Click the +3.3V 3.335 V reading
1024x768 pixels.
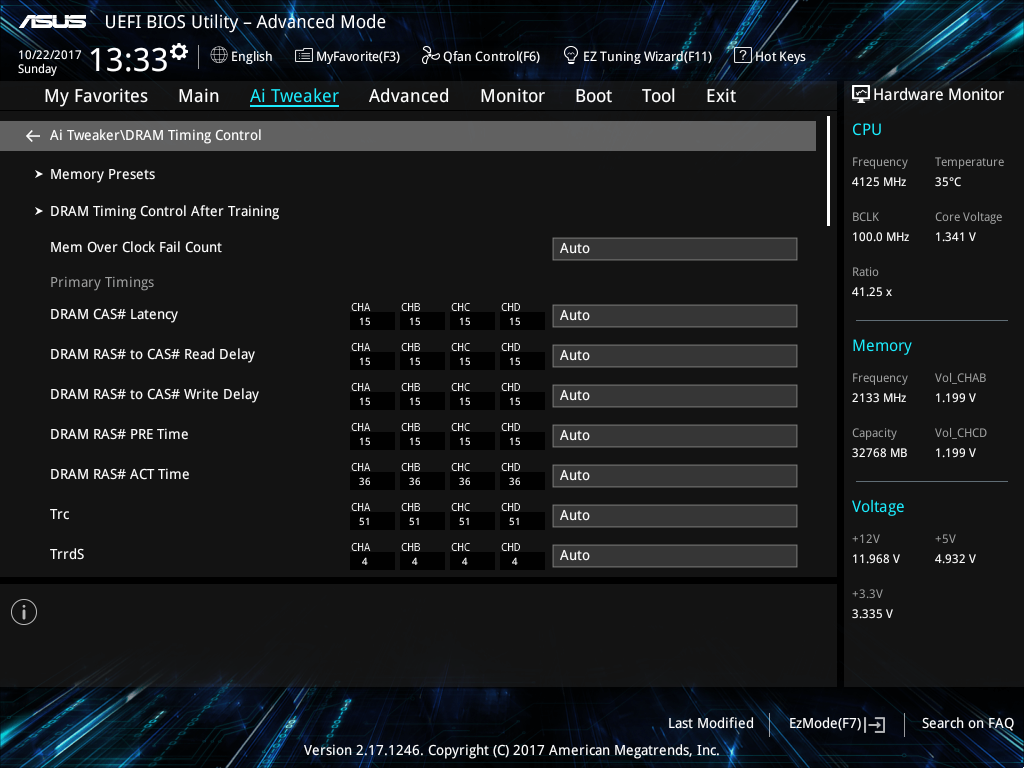(872, 613)
